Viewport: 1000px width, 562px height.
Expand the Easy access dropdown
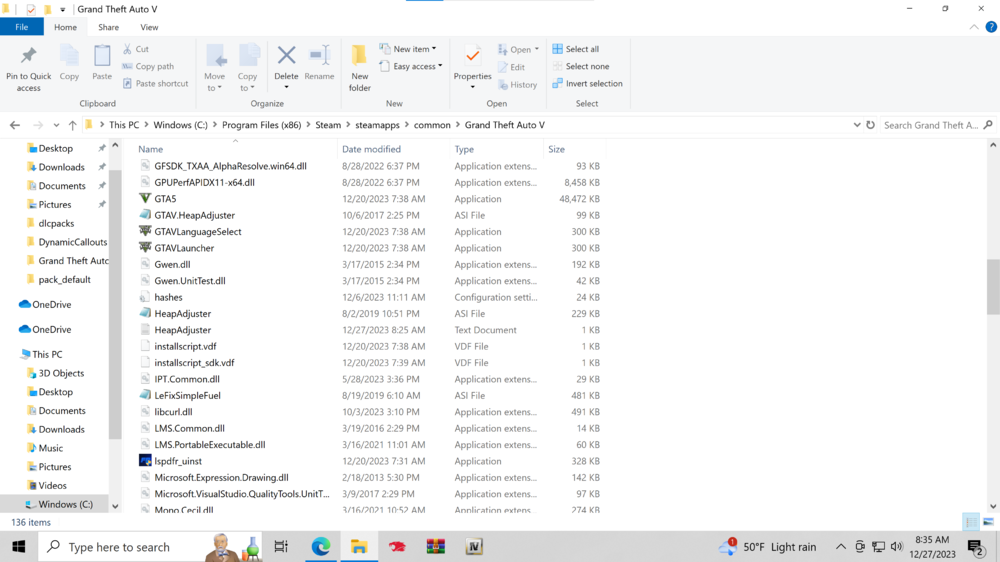point(440,66)
